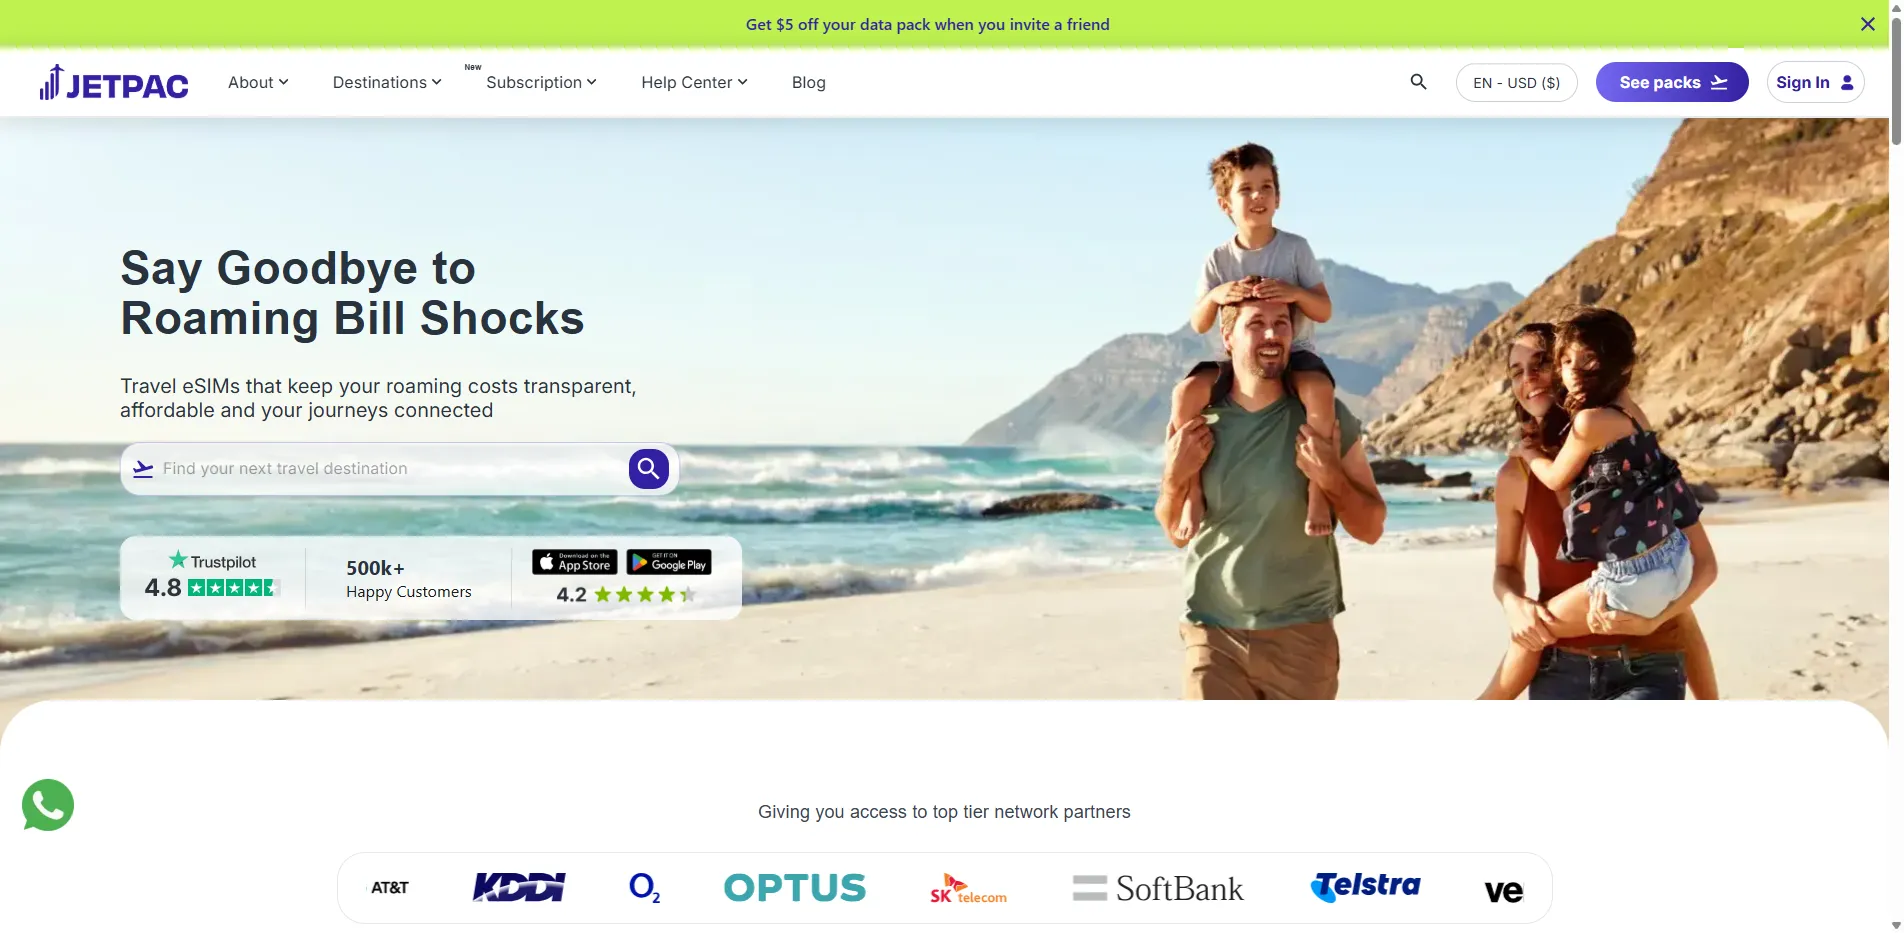Image resolution: width=1904 pixels, height=933 pixels.
Task: Click the purple destination search button
Action: [649, 468]
